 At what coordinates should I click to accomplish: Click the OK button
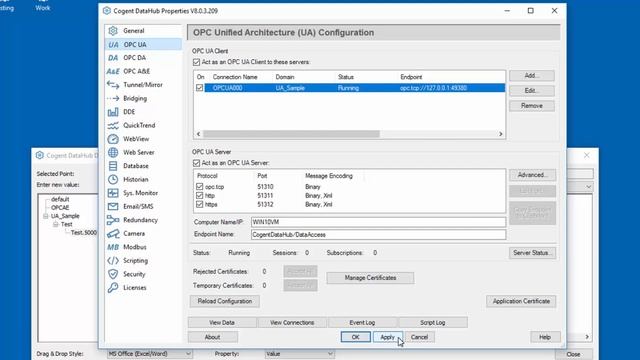356,337
